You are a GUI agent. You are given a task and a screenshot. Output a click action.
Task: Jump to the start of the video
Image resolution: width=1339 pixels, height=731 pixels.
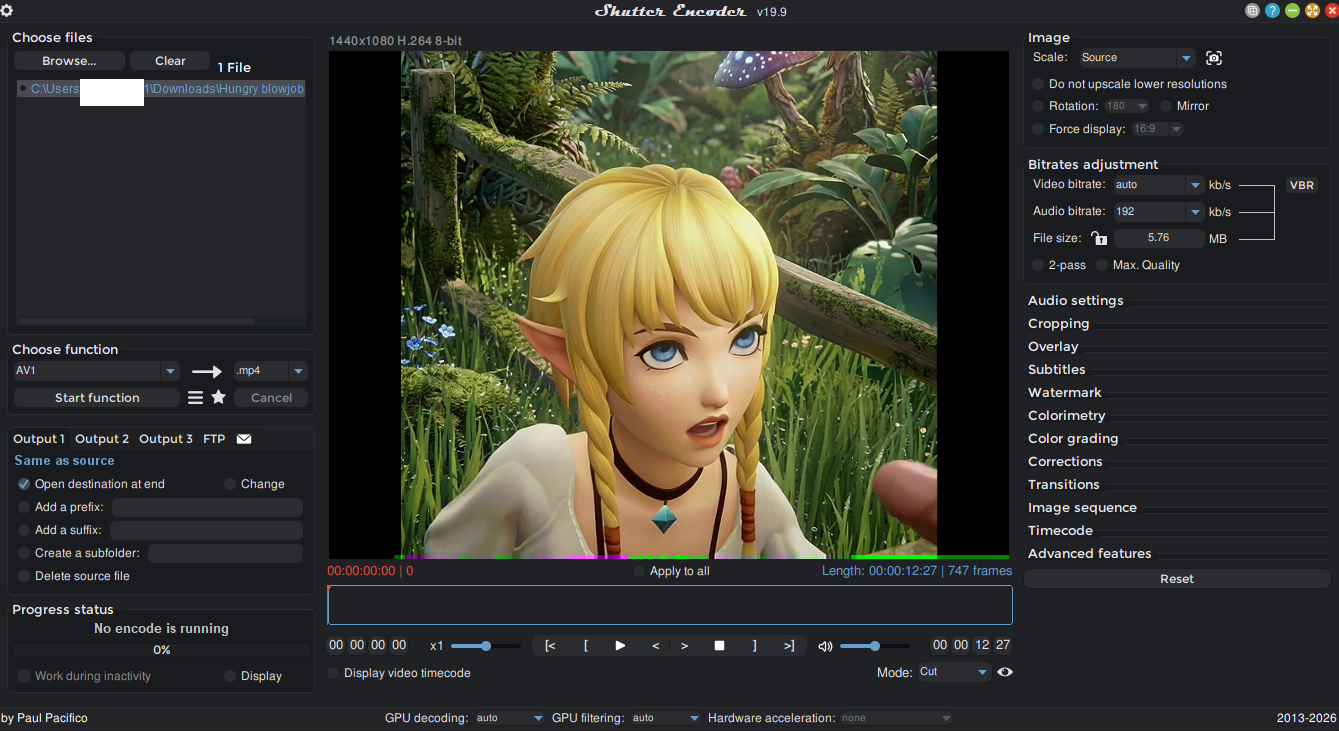click(x=550, y=646)
